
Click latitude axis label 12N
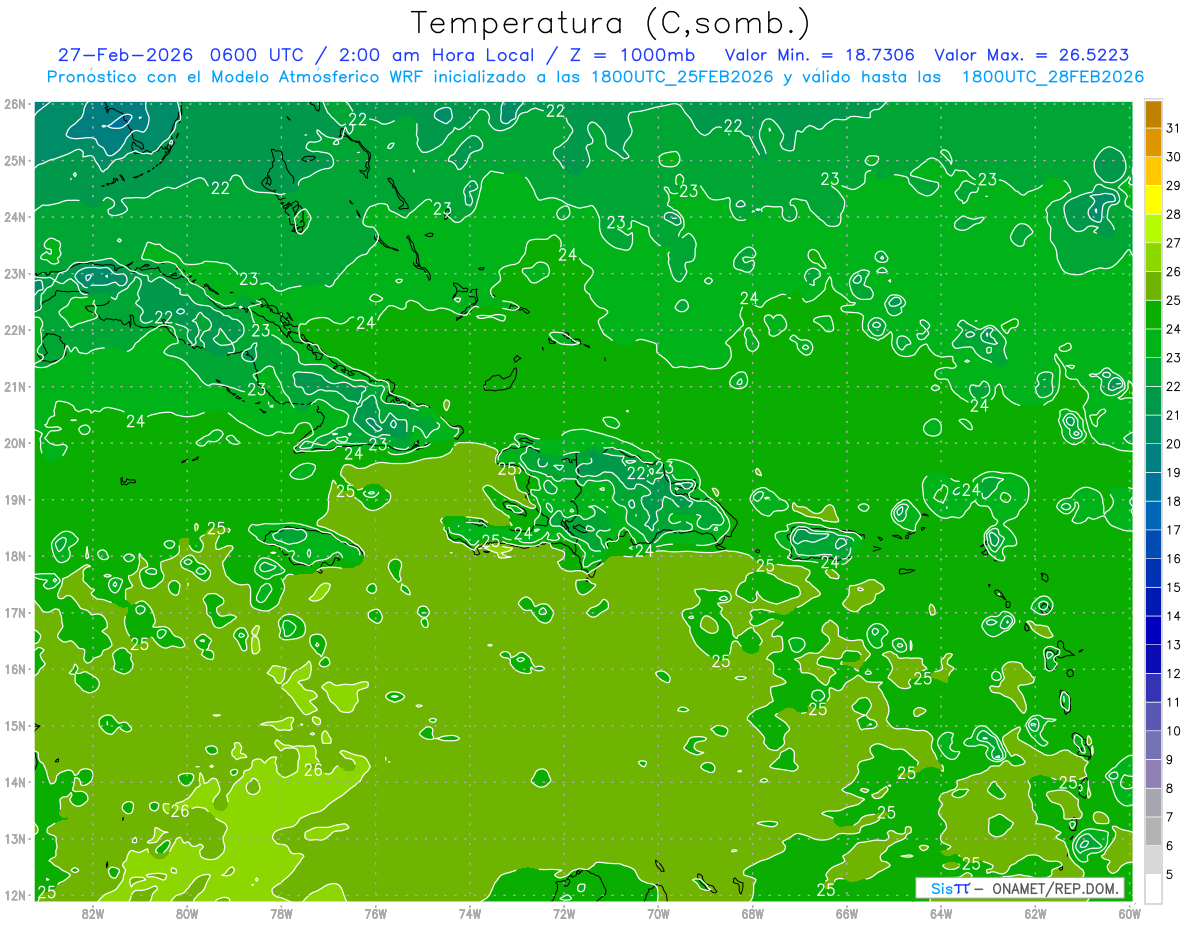point(14,895)
